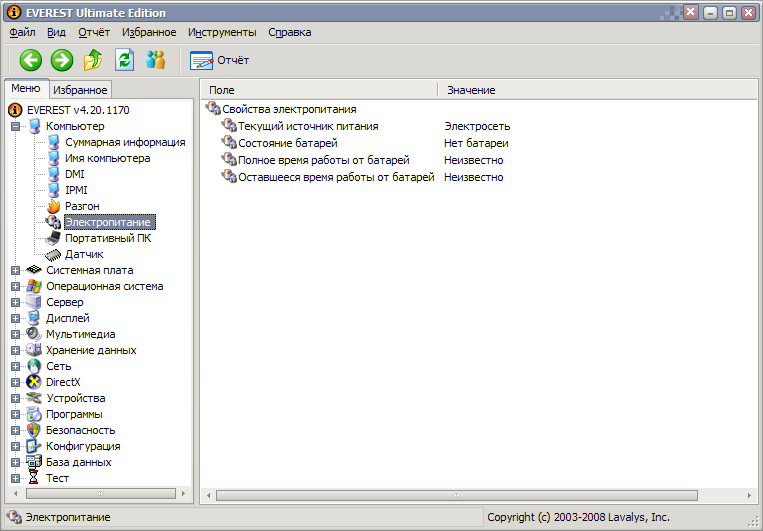
Task: Expand the Операционная система node
Action: (x=16, y=286)
